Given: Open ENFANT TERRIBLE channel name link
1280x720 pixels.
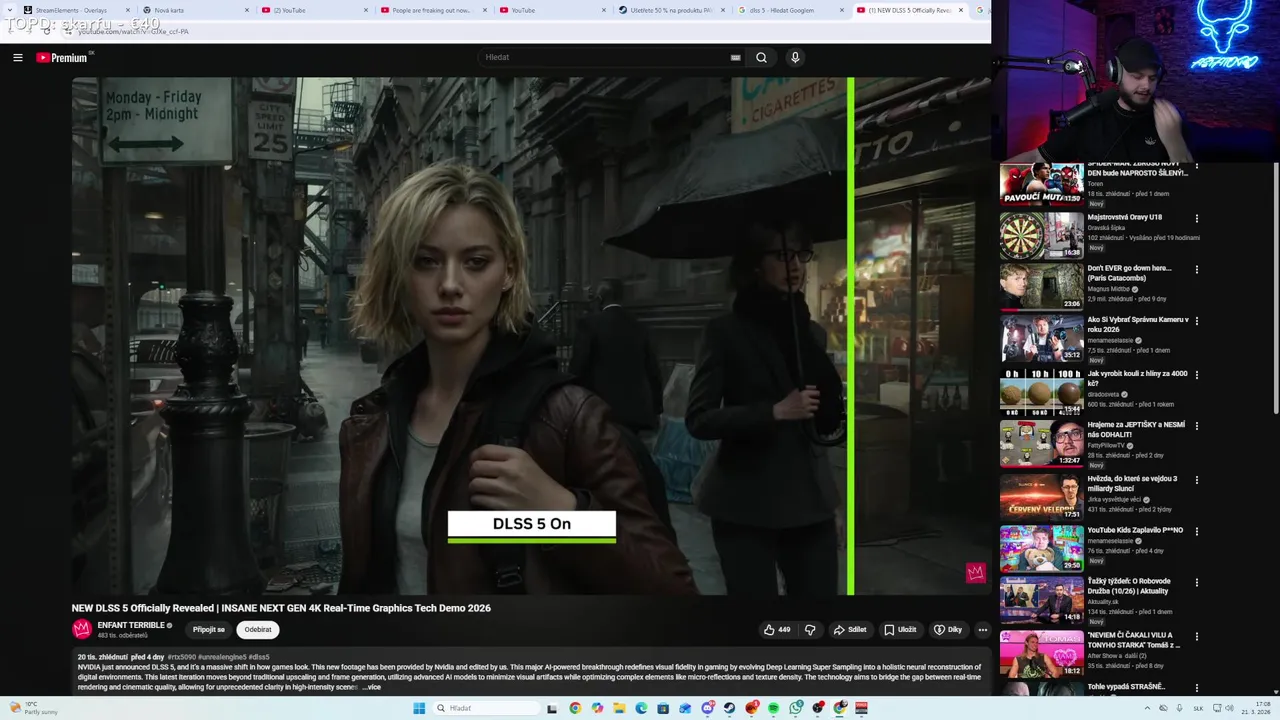Looking at the screenshot, I should tap(131, 625).
